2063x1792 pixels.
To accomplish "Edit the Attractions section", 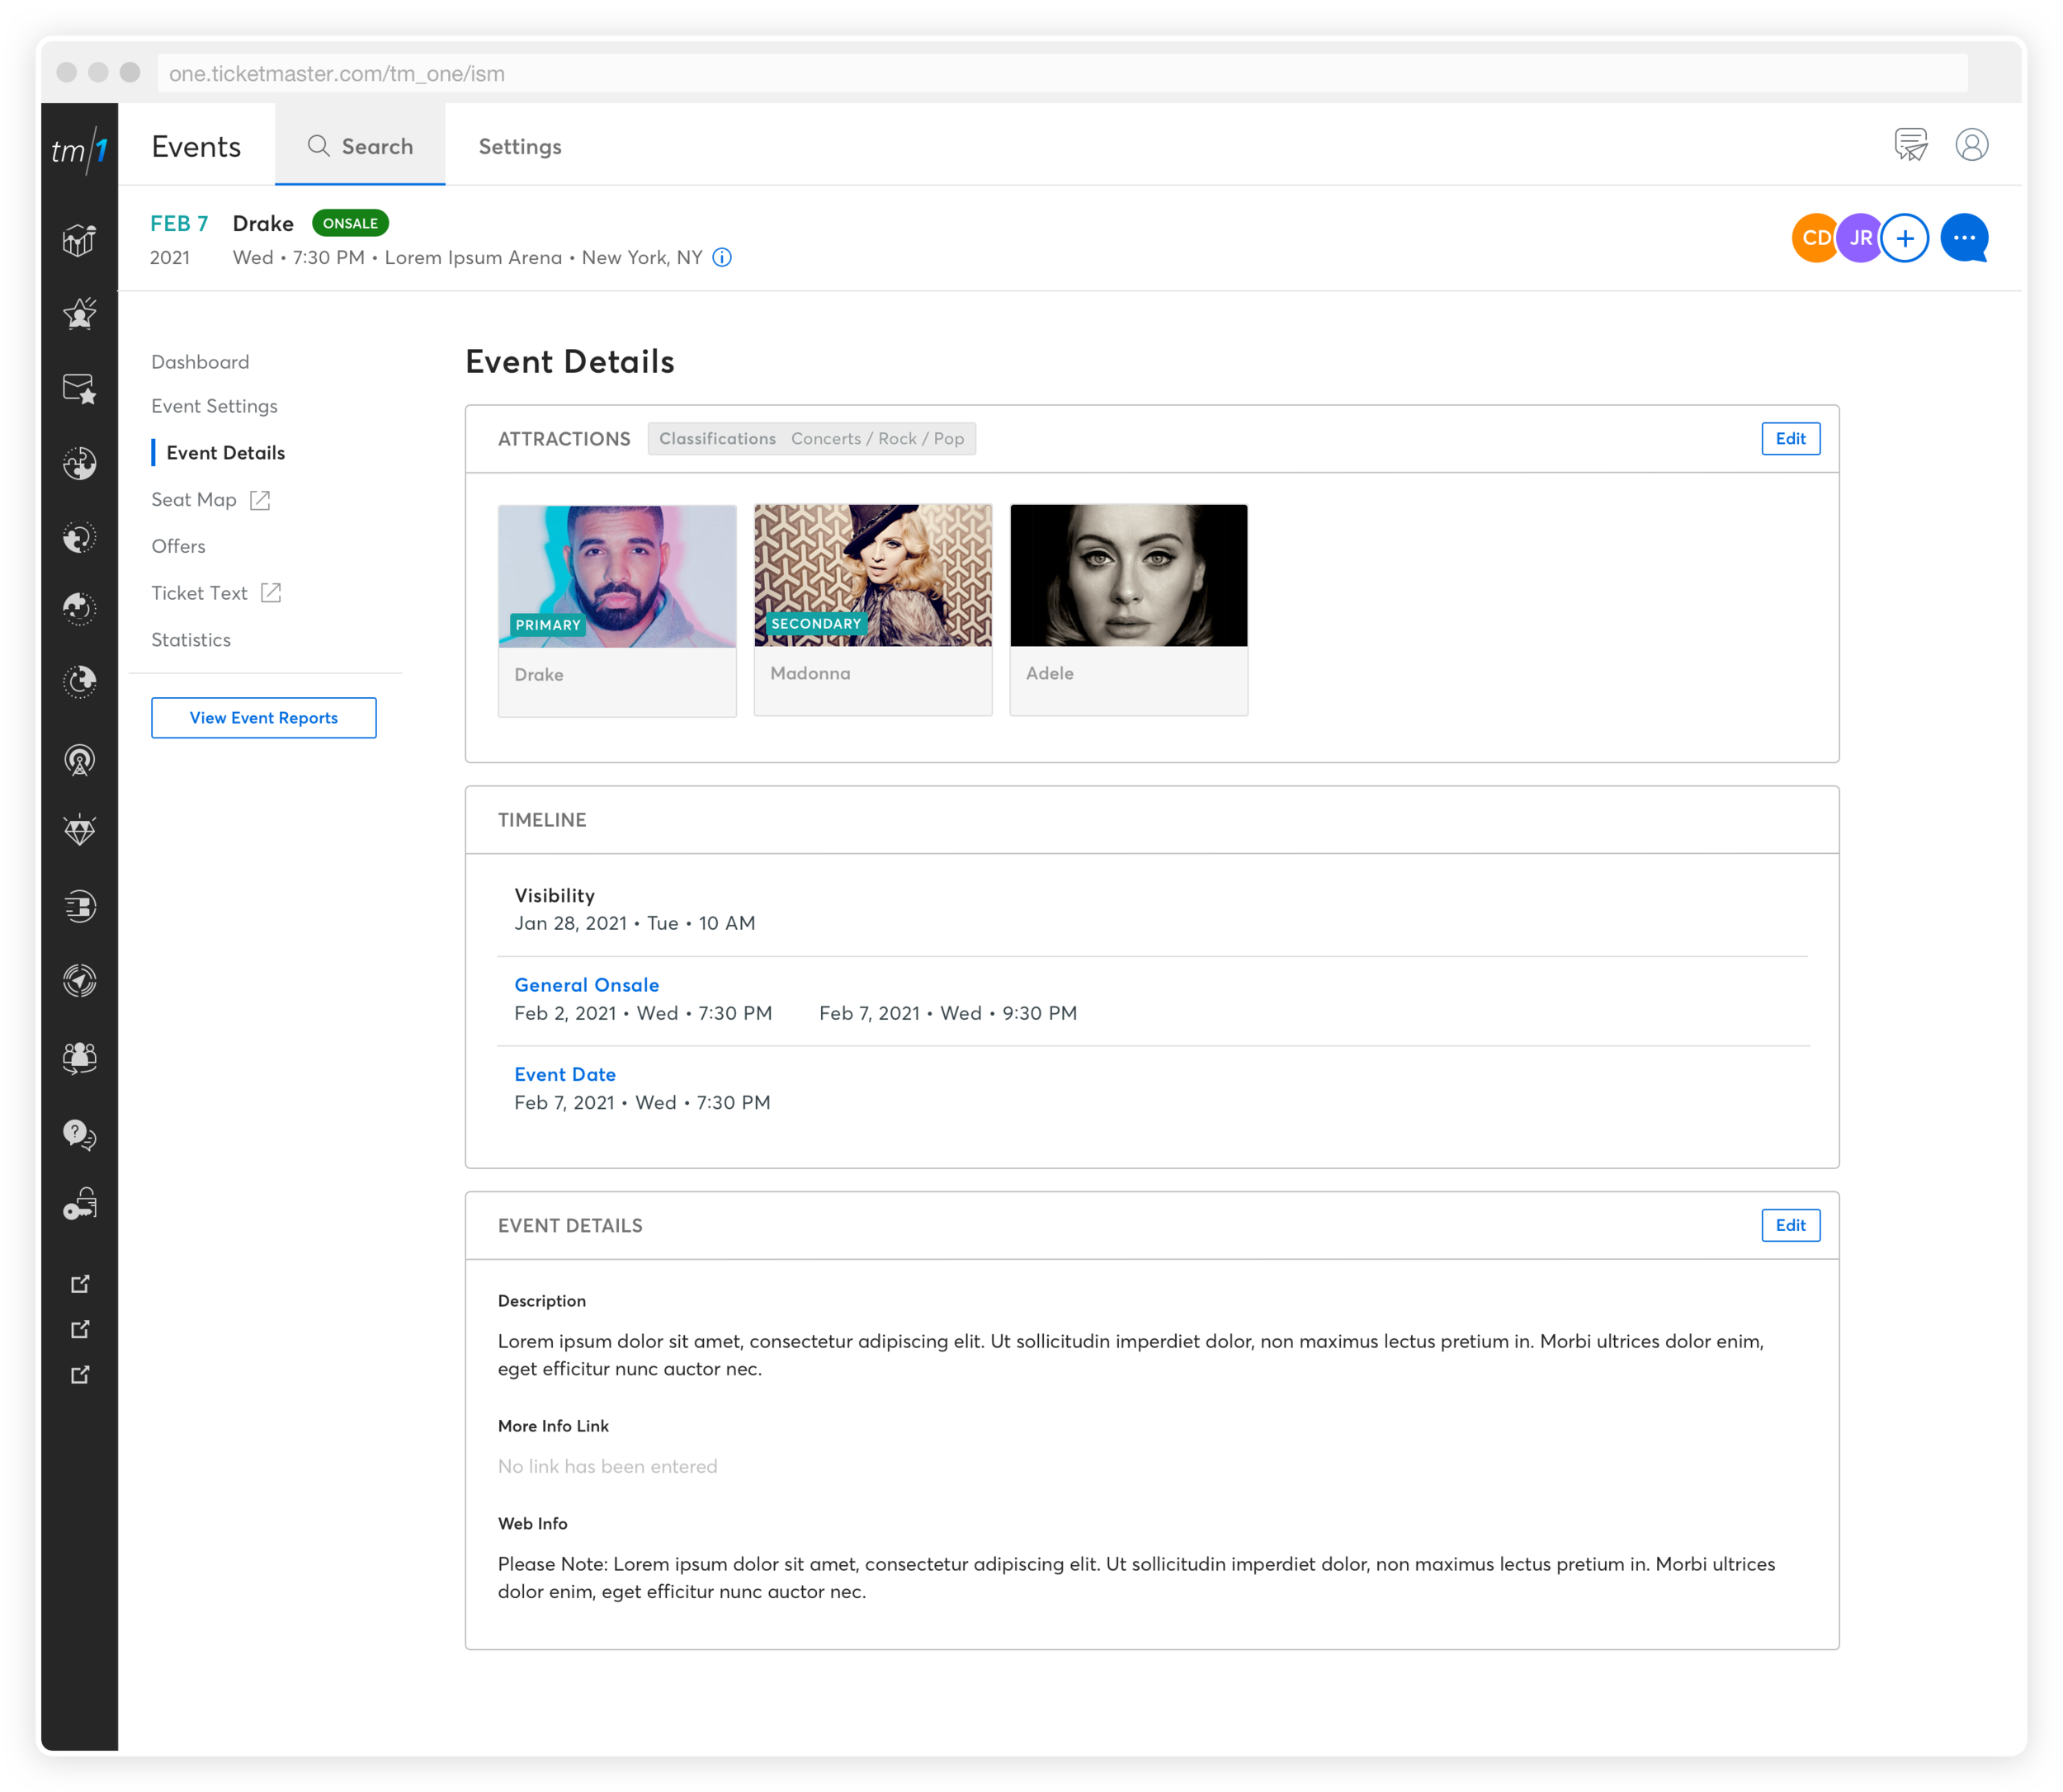I will click(1790, 438).
